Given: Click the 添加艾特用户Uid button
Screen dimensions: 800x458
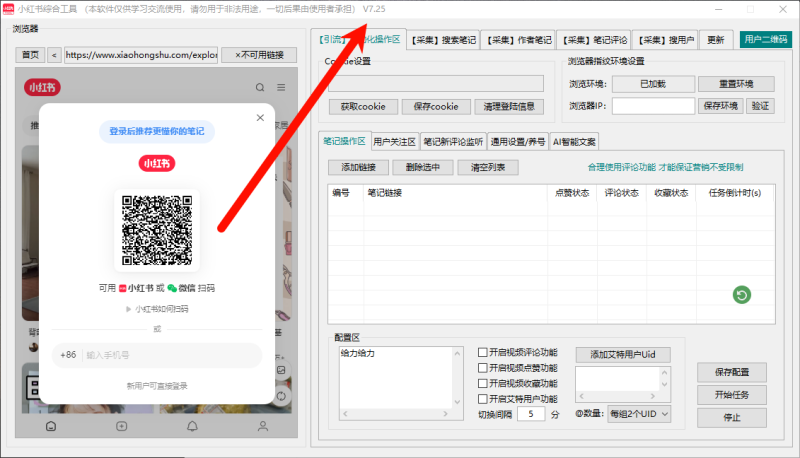Looking at the screenshot, I should click(622, 354).
